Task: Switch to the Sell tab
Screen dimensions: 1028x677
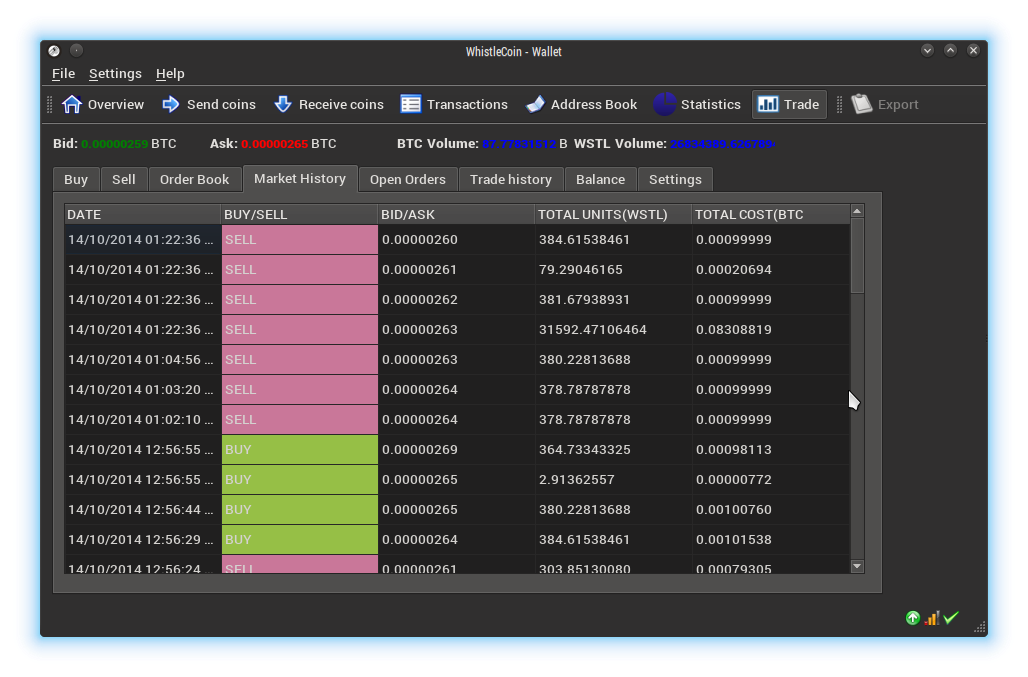Action: coord(124,180)
